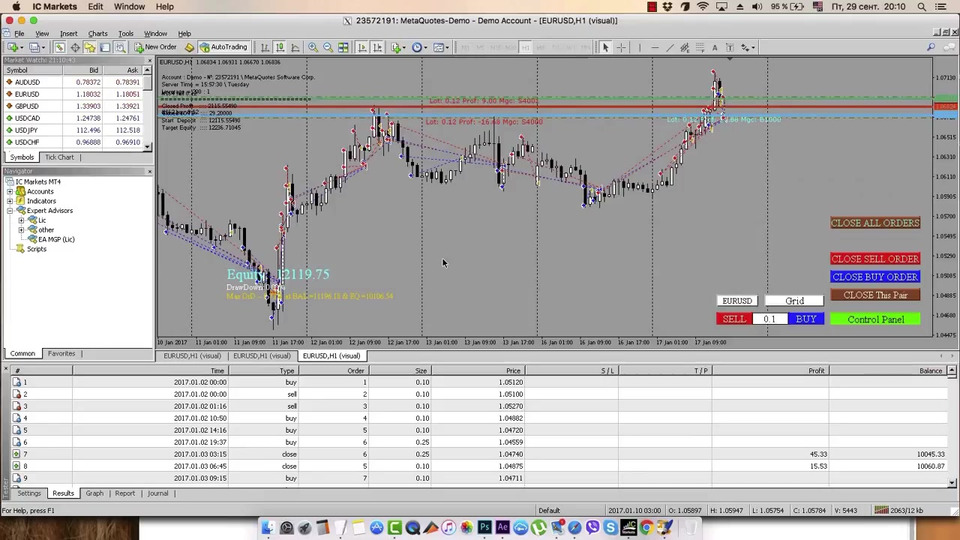Switch chart to line chart type
The width and height of the screenshot is (960, 540).
295,47
